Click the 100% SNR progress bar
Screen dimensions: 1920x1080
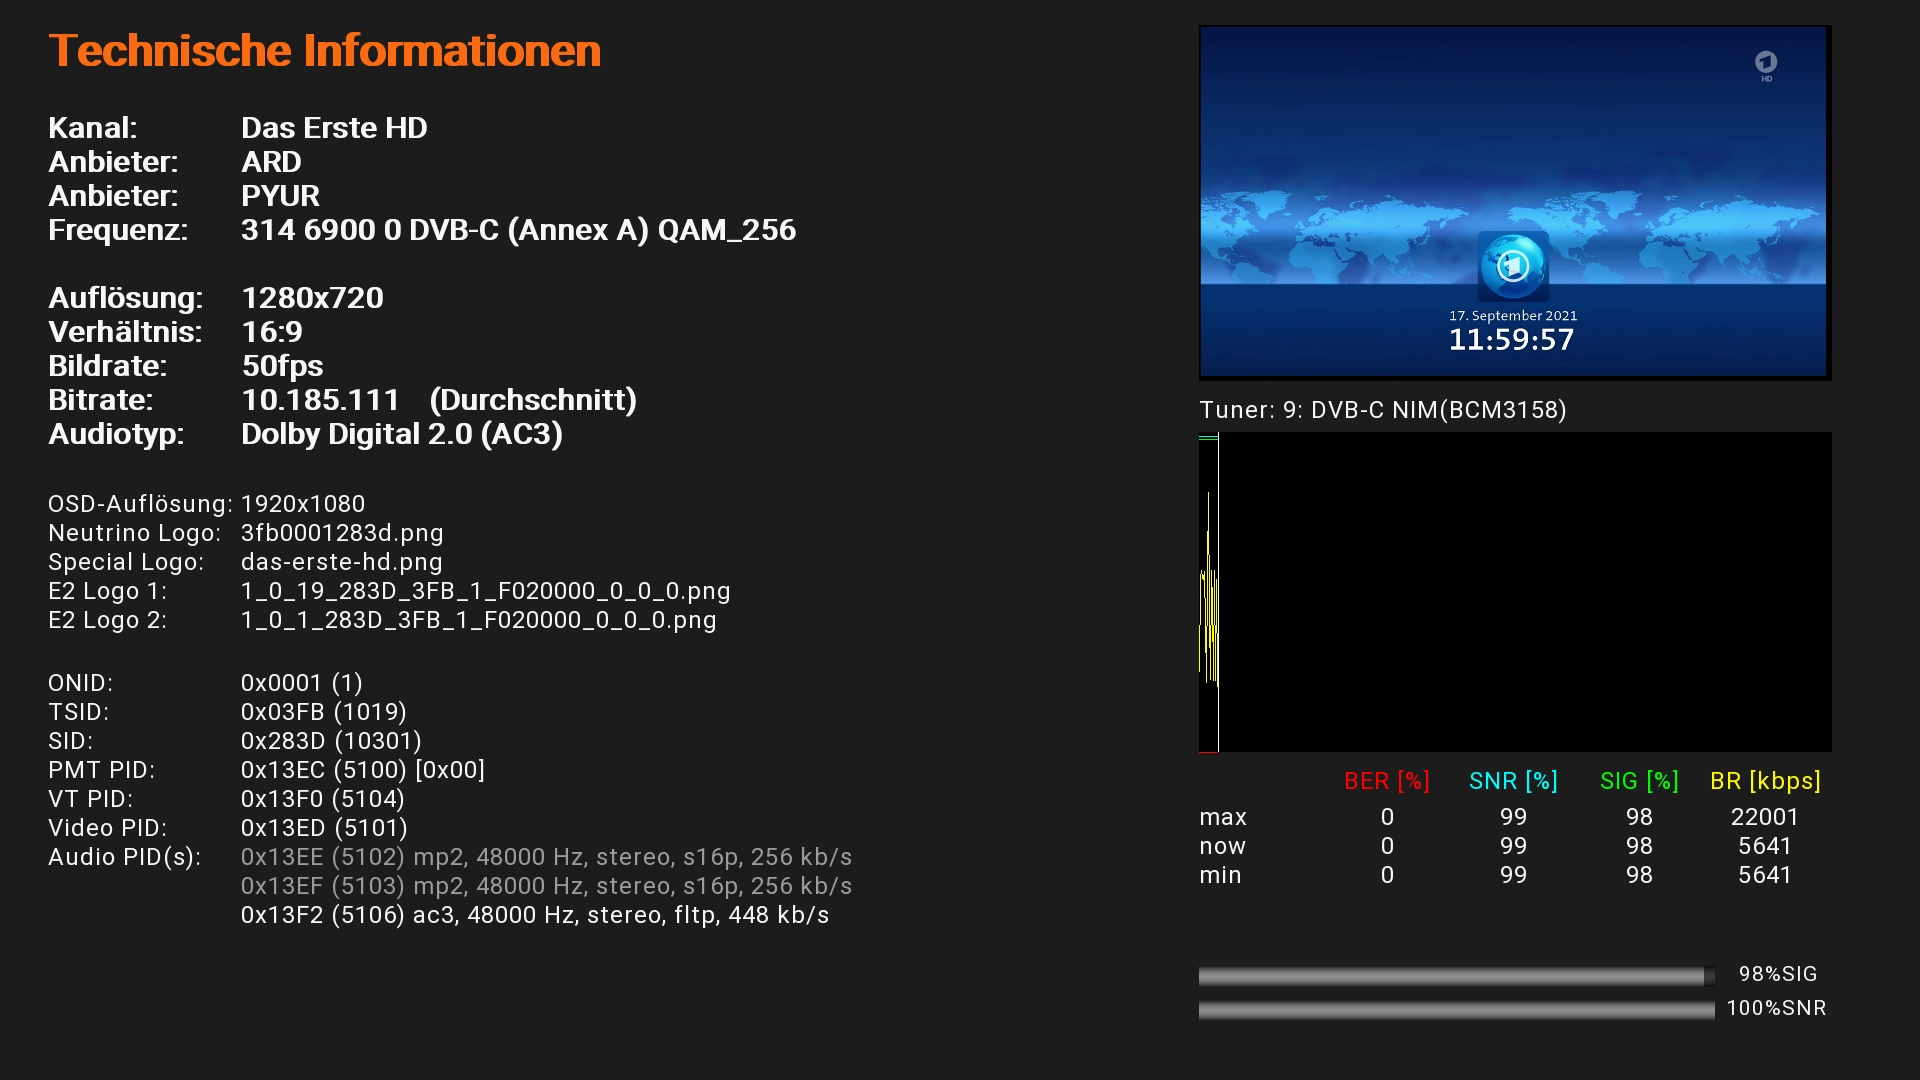click(1455, 1010)
